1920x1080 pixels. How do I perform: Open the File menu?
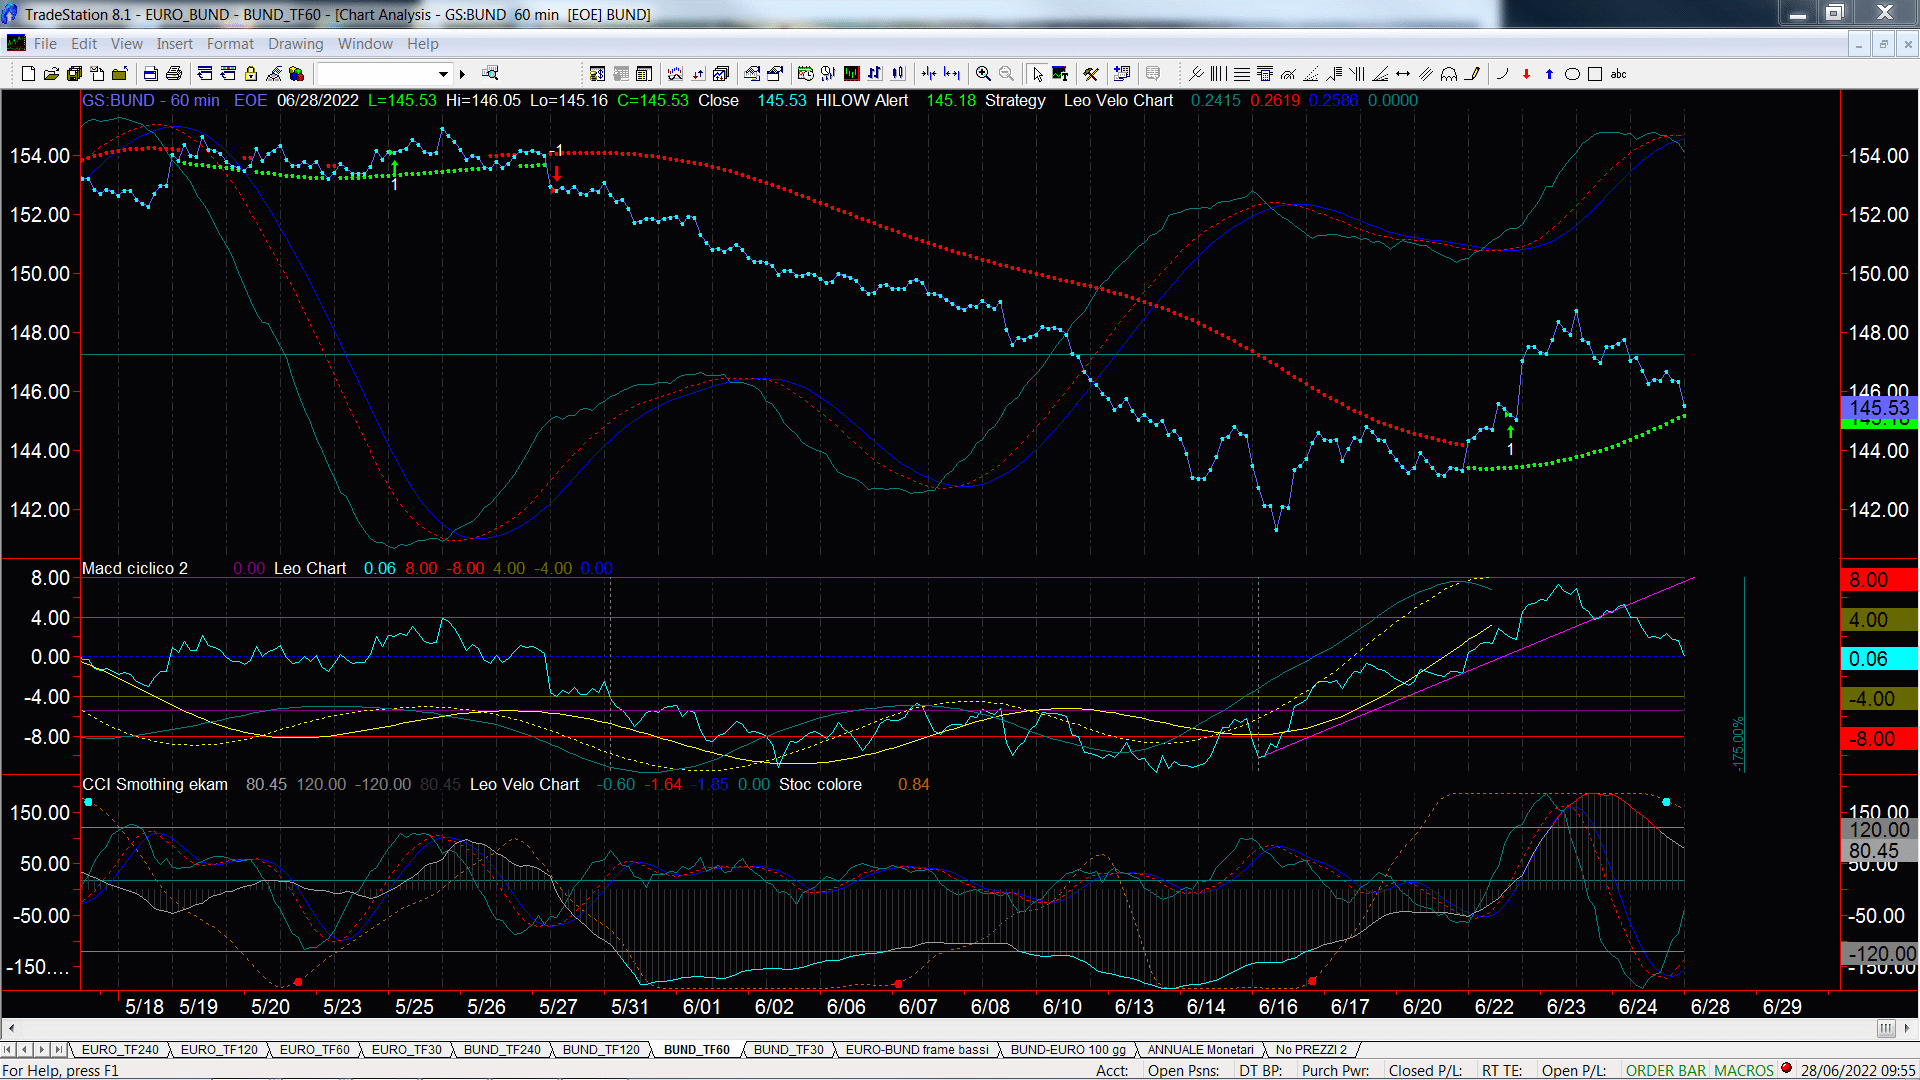coord(45,44)
